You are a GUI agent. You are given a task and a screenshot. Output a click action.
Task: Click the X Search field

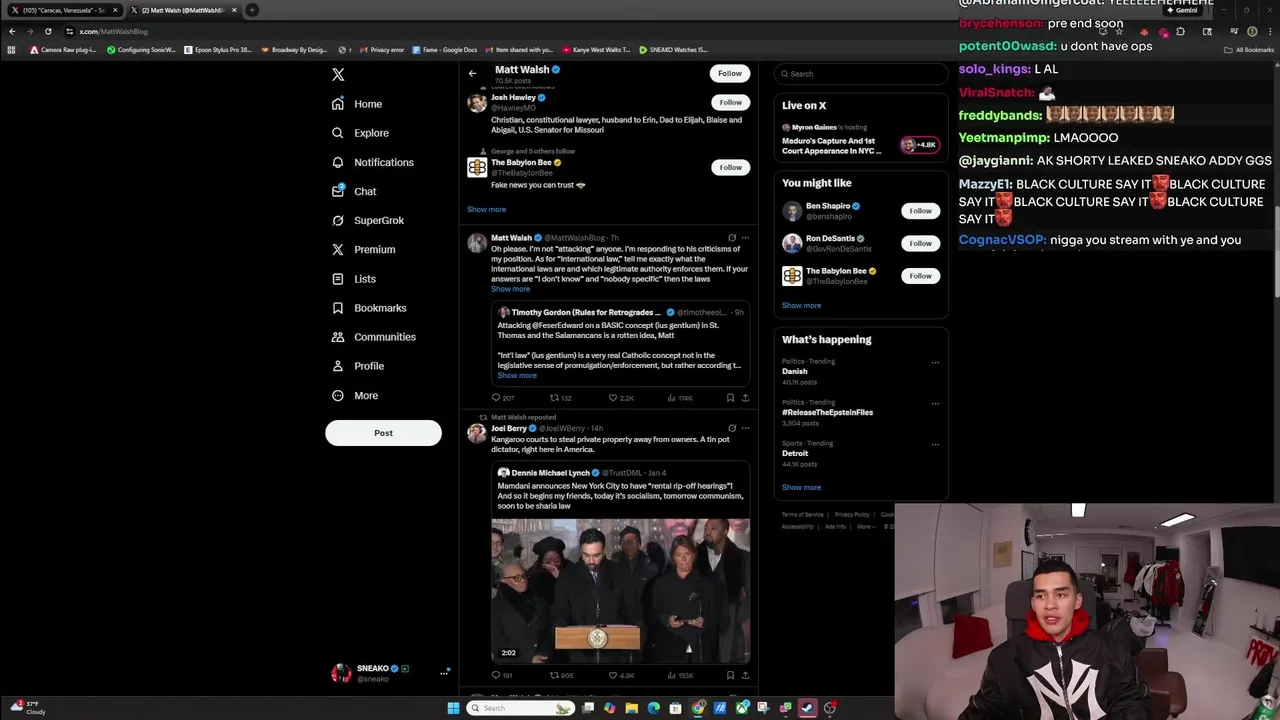861,74
